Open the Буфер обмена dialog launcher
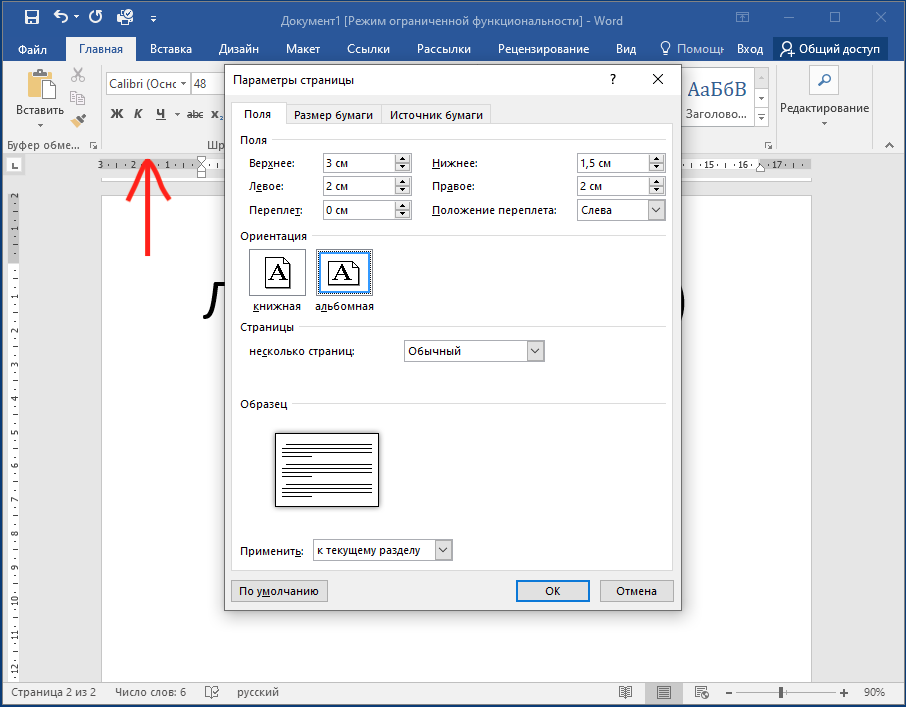This screenshot has height=707, width=906. pos(93,146)
